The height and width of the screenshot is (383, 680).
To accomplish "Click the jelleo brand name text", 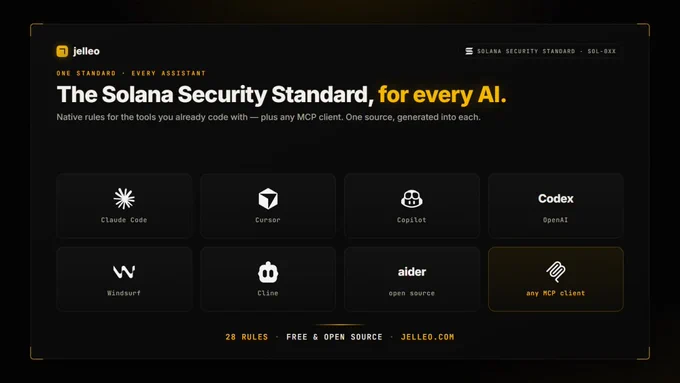I will coord(86,51).
